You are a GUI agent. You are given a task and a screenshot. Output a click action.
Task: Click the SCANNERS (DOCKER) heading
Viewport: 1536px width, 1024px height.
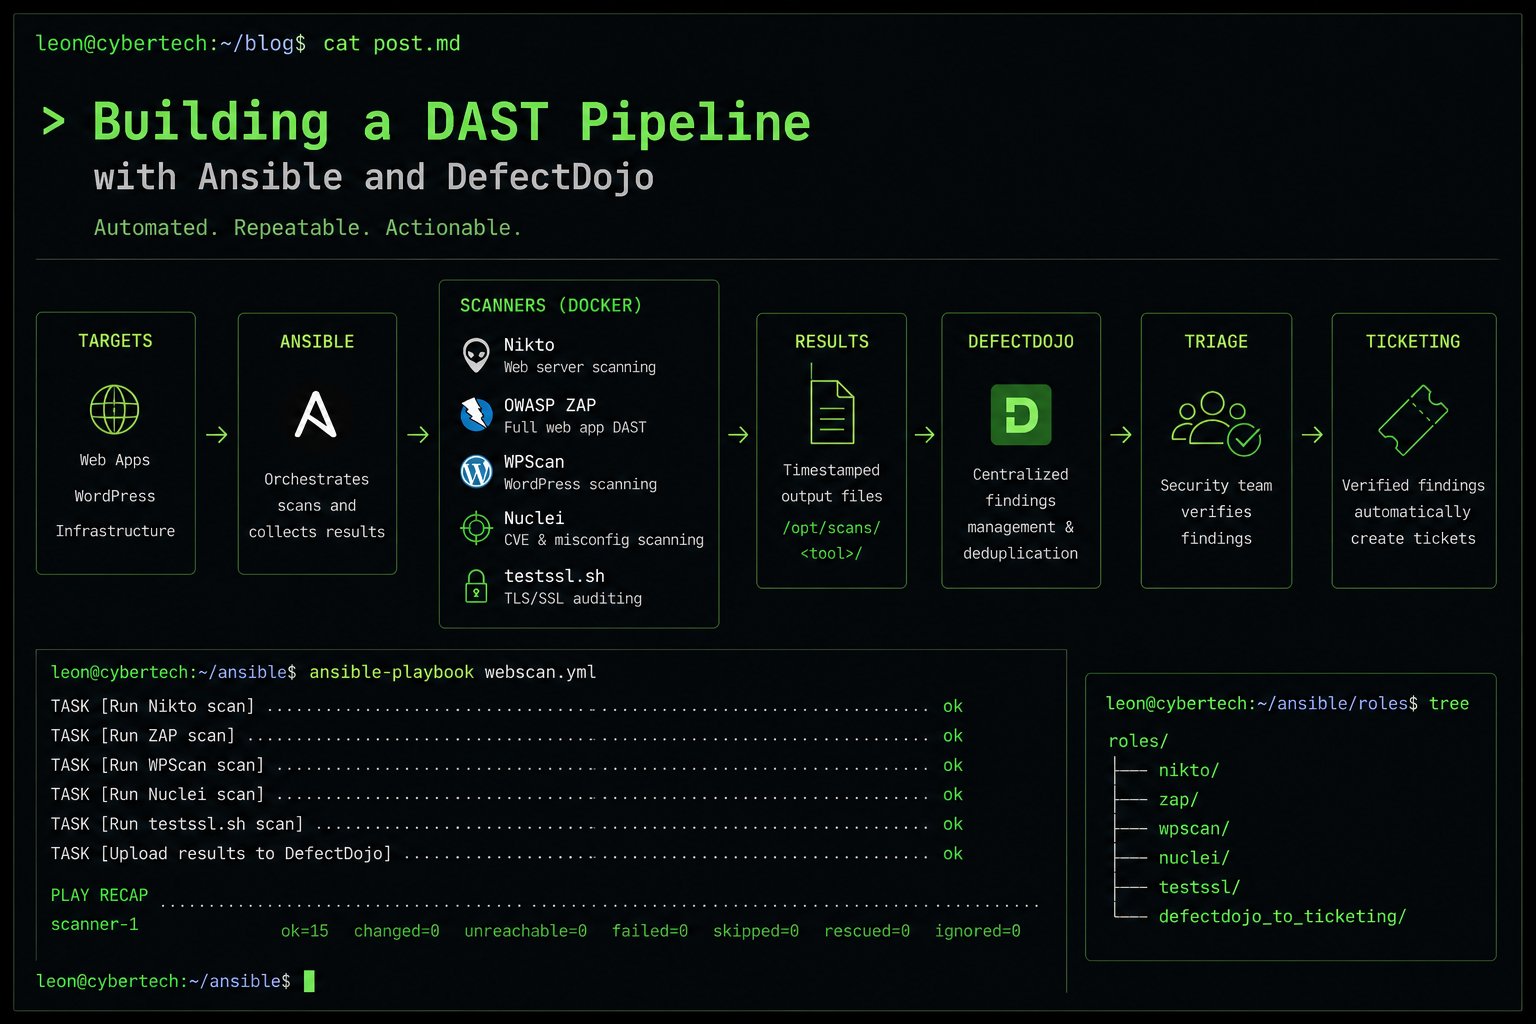tap(551, 305)
